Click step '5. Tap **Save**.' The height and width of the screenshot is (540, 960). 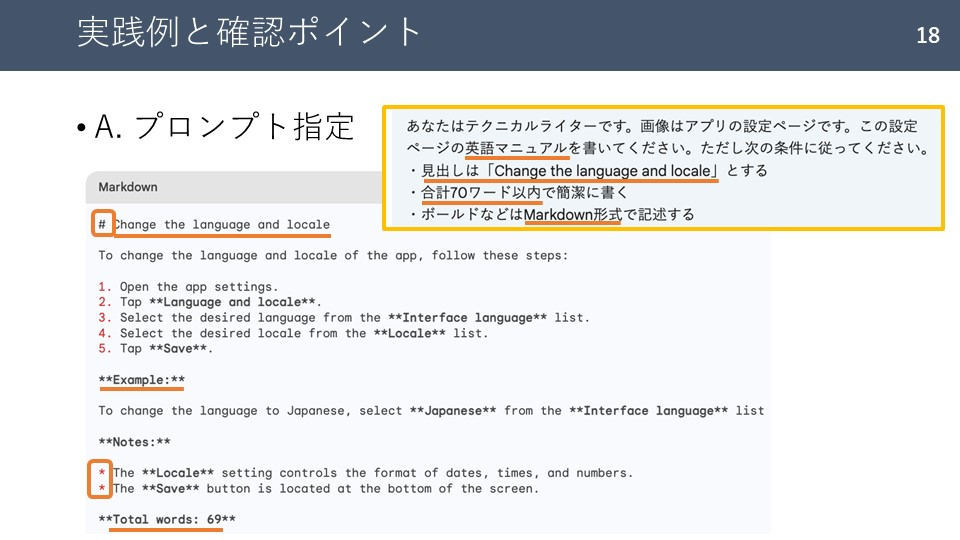pos(156,348)
